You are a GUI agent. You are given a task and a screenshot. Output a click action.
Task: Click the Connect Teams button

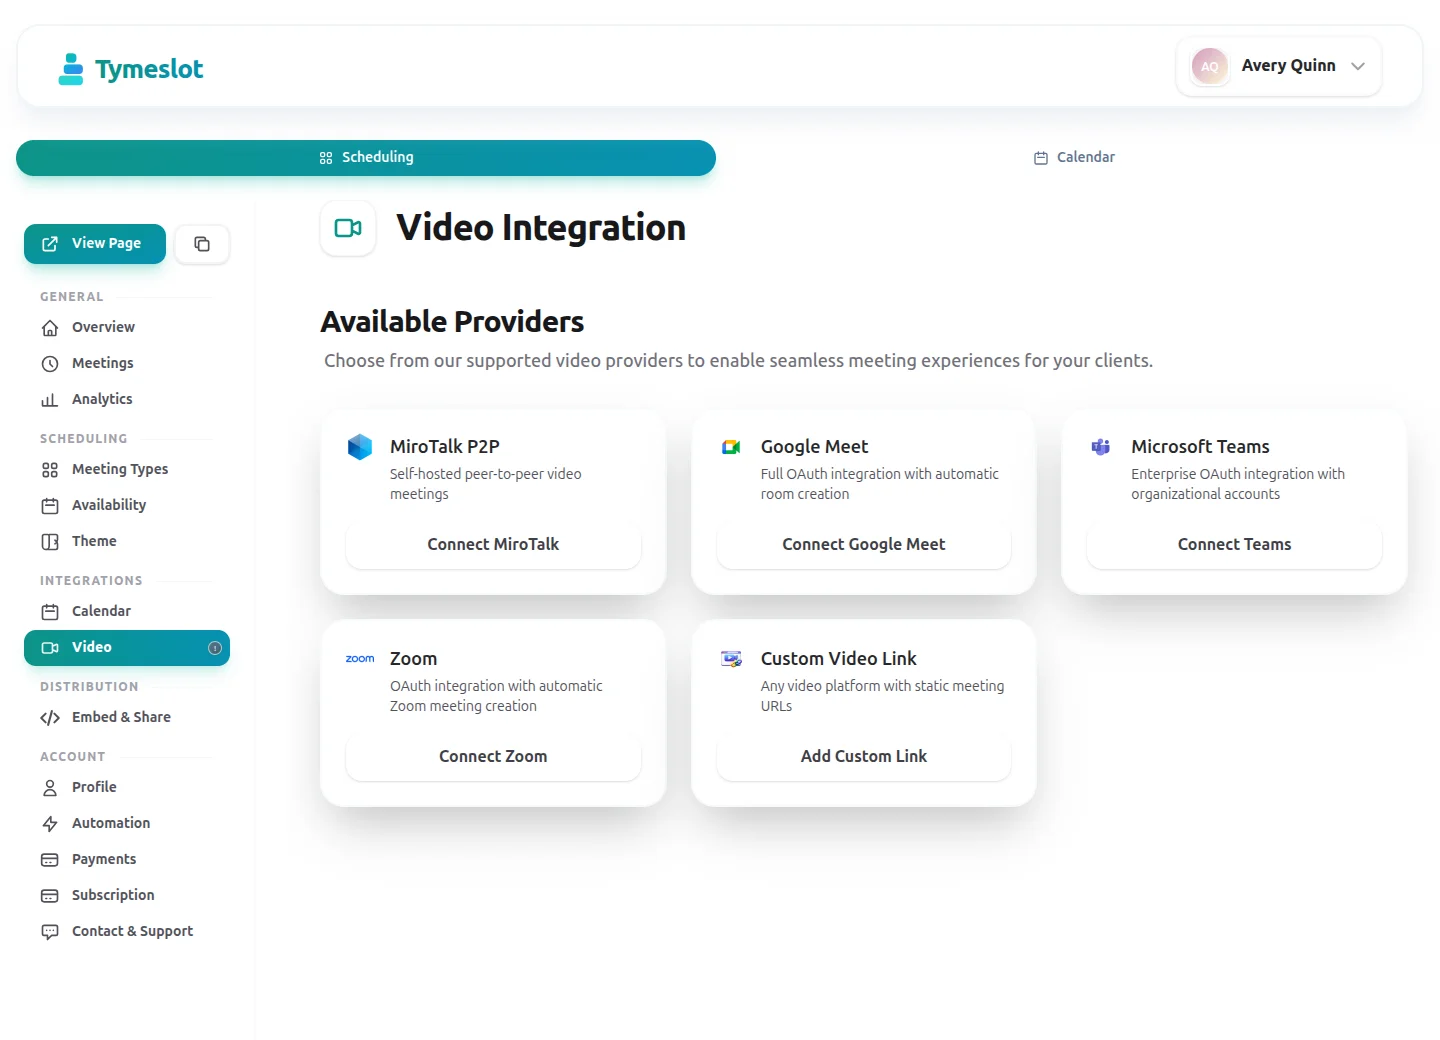1234,544
